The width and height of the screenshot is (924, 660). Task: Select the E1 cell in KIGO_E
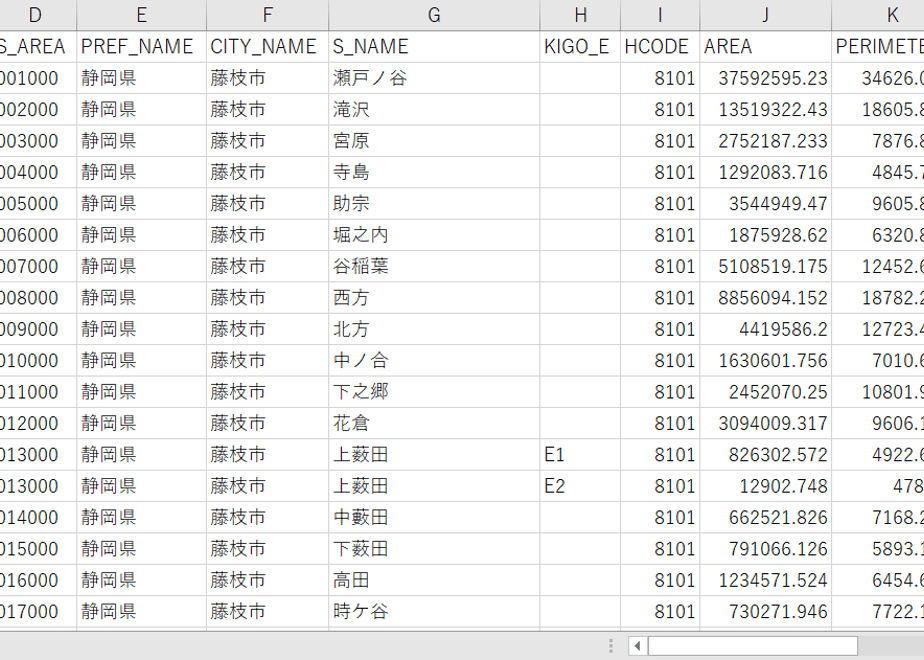point(580,454)
